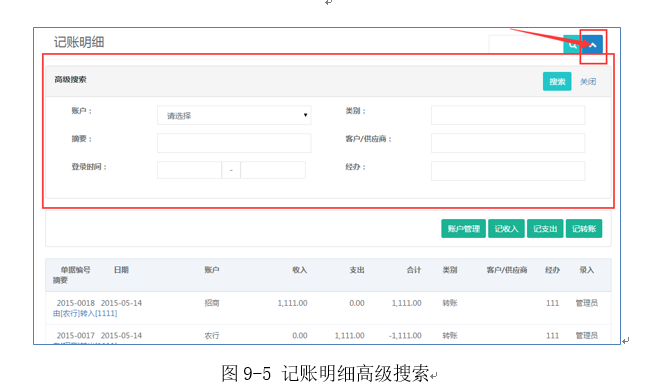Image resolution: width=649 pixels, height=392 pixels.
Task: Collapse advanced search with chevron-up button
Action: coord(593,44)
